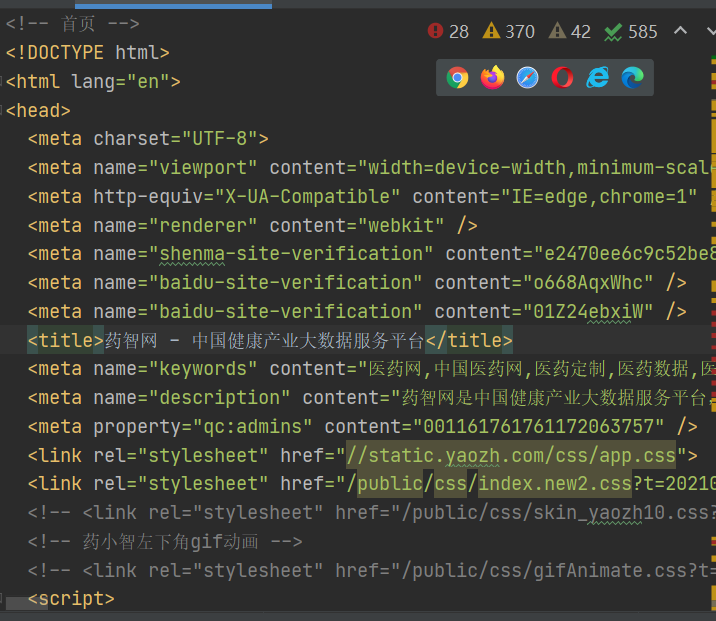Click the closing title tag
The image size is (716, 621).
click(469, 340)
